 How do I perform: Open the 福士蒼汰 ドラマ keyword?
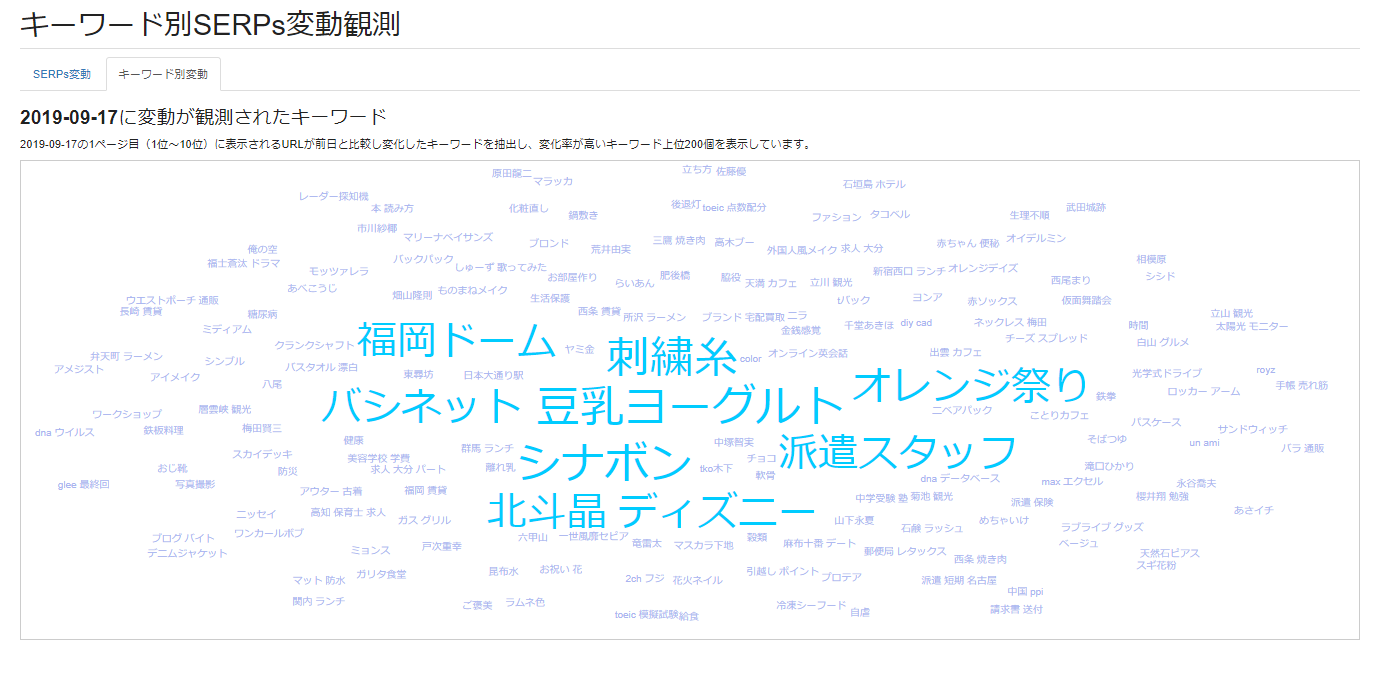[x=244, y=263]
